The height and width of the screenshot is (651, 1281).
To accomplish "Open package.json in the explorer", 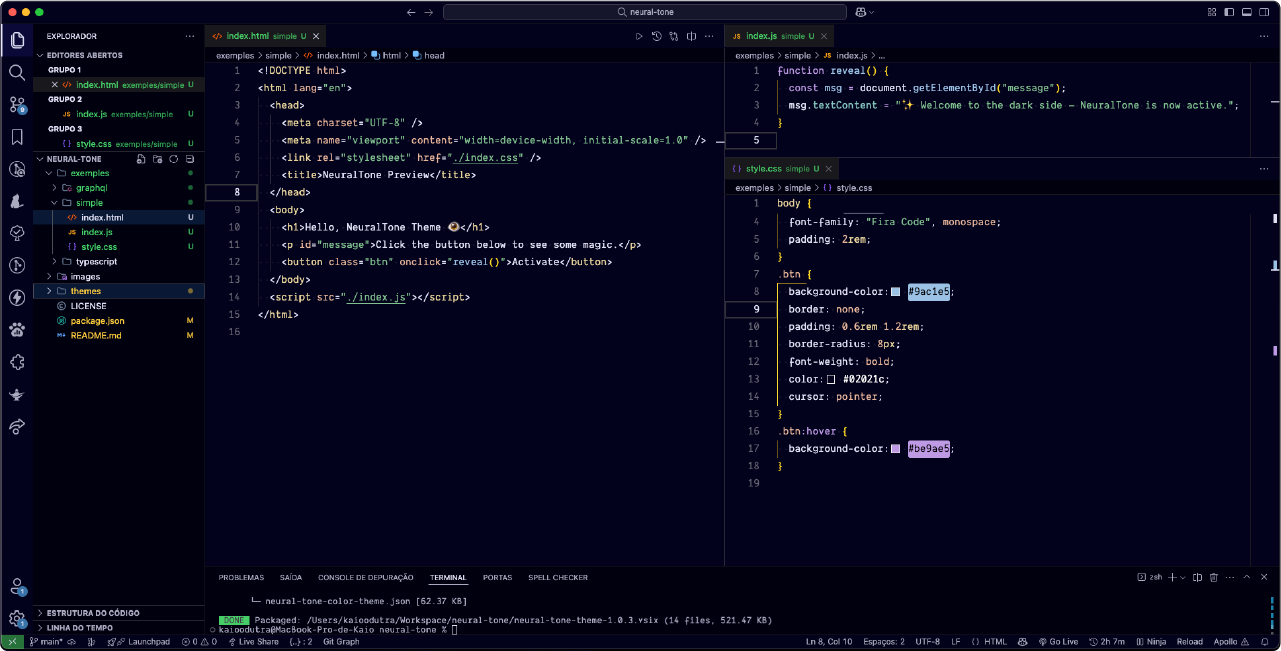I will [x=120, y=320].
